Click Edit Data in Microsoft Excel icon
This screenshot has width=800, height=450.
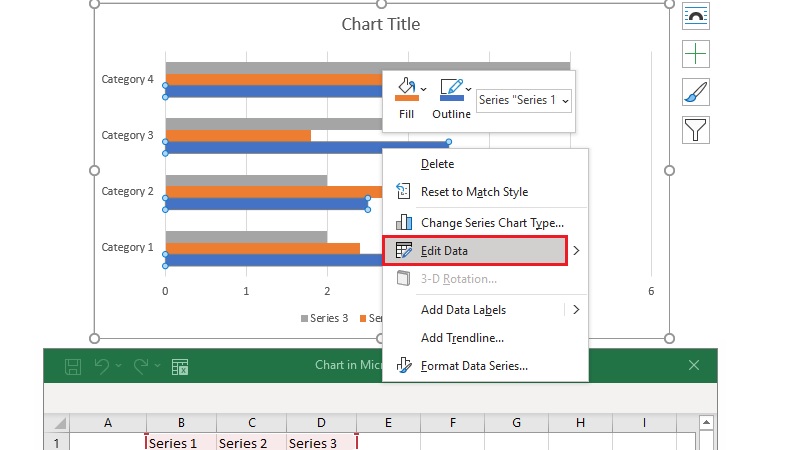180,367
